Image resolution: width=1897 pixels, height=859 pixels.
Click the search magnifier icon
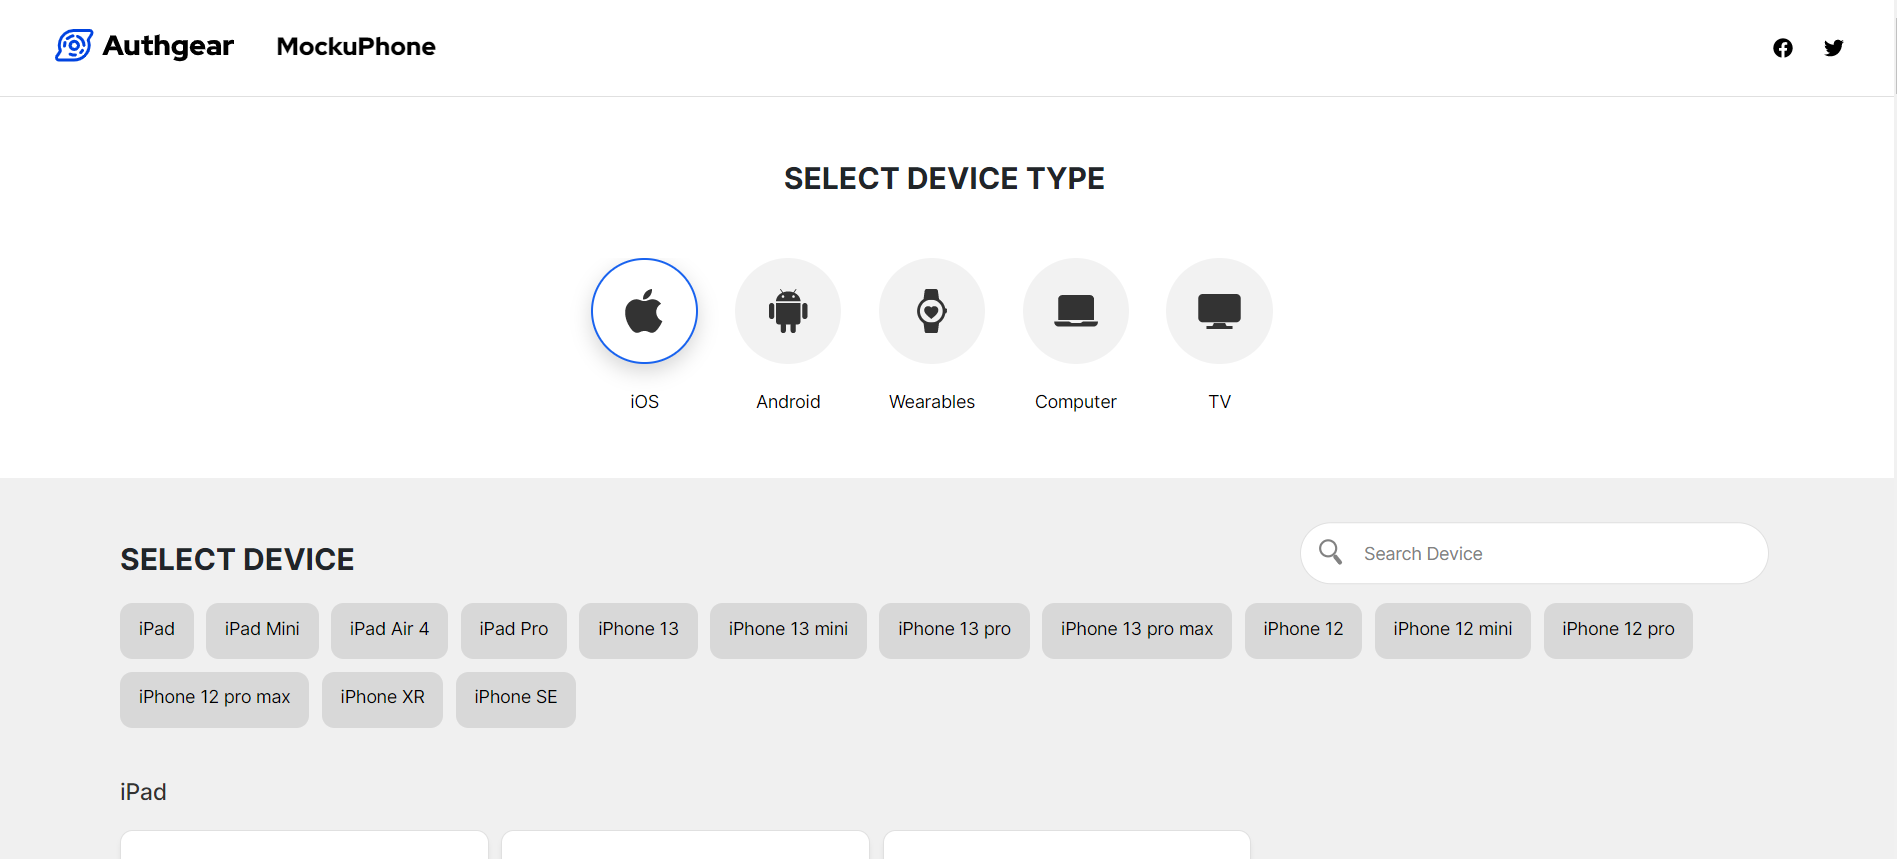[x=1330, y=552]
